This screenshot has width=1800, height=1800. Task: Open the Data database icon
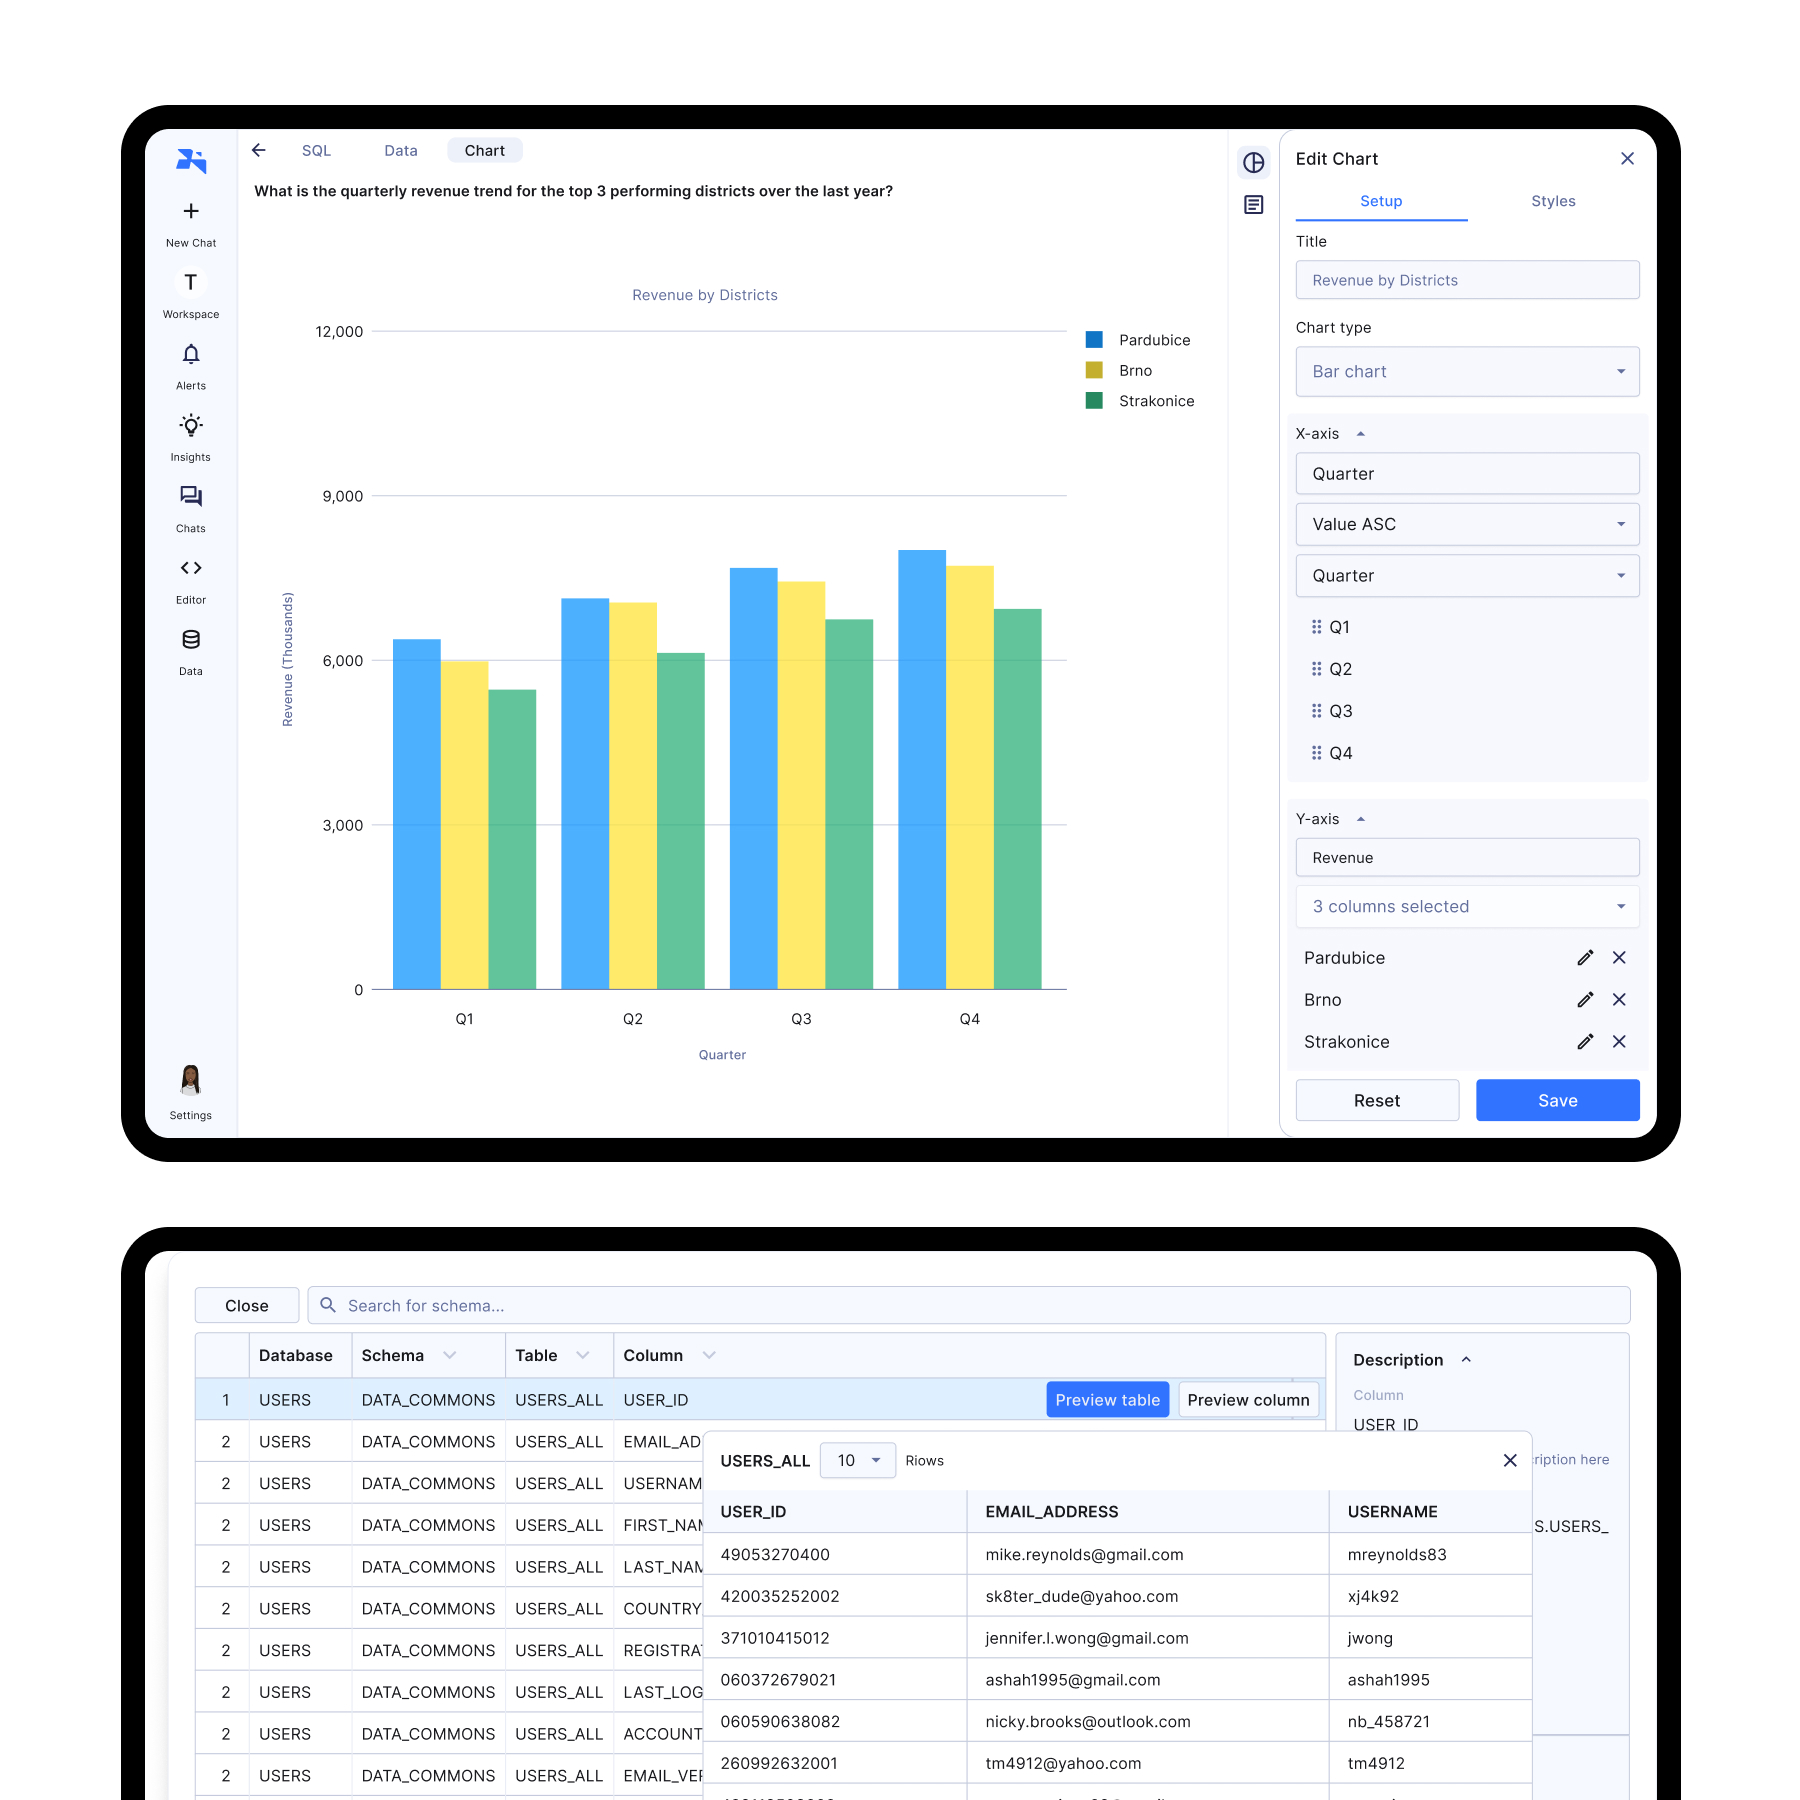coord(191,640)
